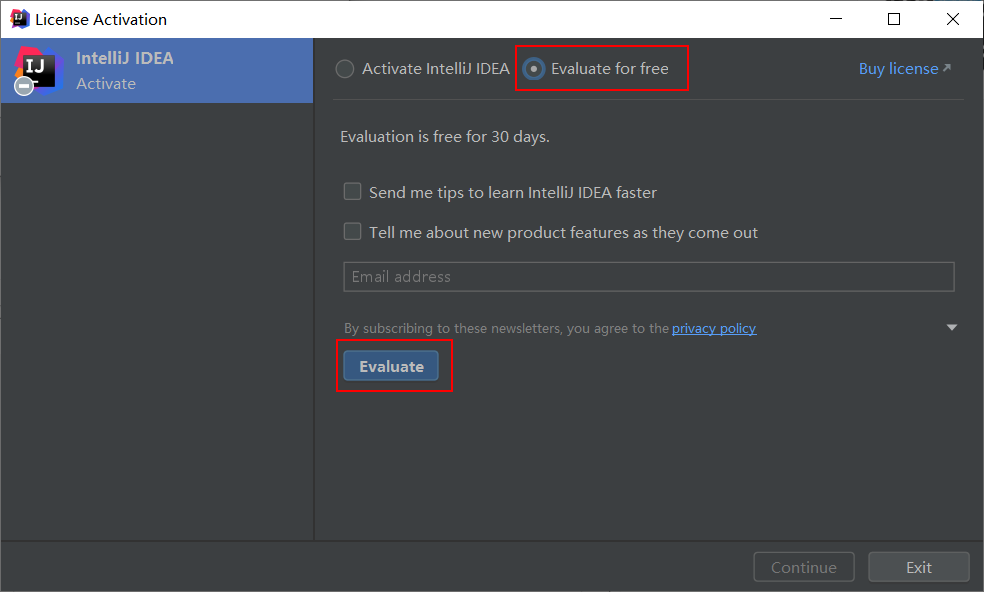Open the Buy license link
Image resolution: width=984 pixels, height=592 pixels.
(x=898, y=68)
